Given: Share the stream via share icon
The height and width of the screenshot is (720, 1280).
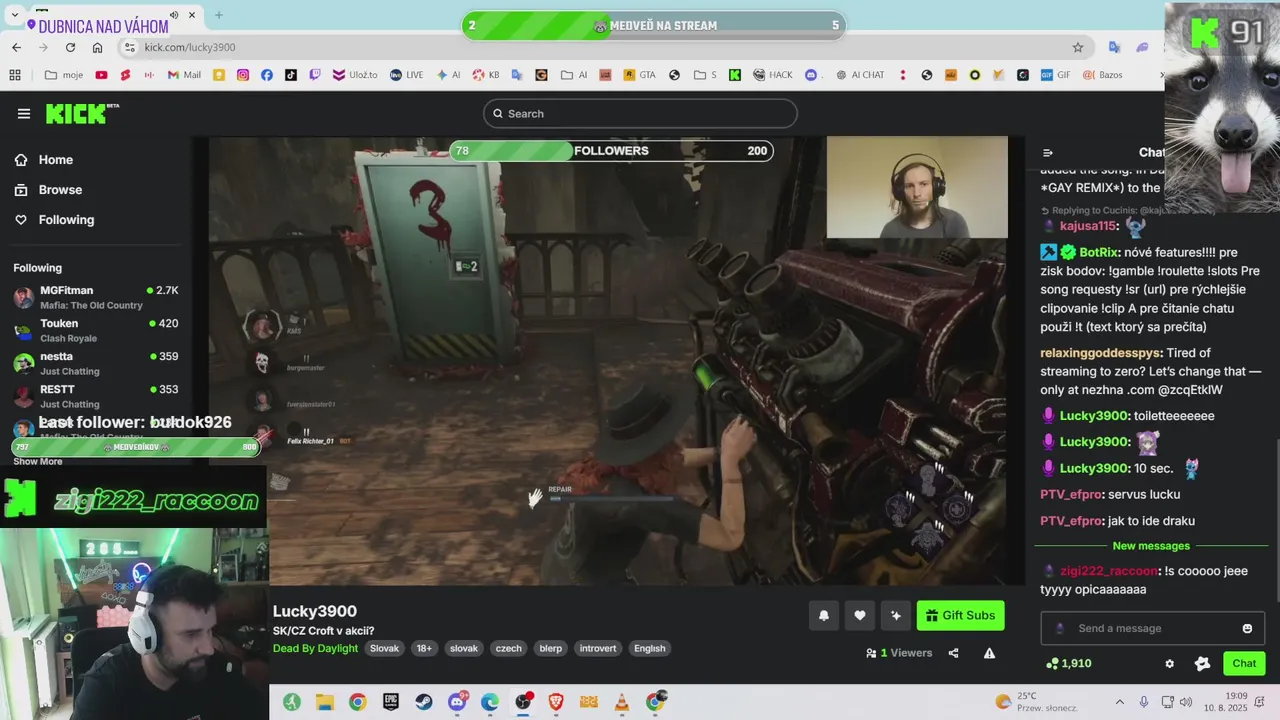Looking at the screenshot, I should pyautogui.click(x=953, y=653).
